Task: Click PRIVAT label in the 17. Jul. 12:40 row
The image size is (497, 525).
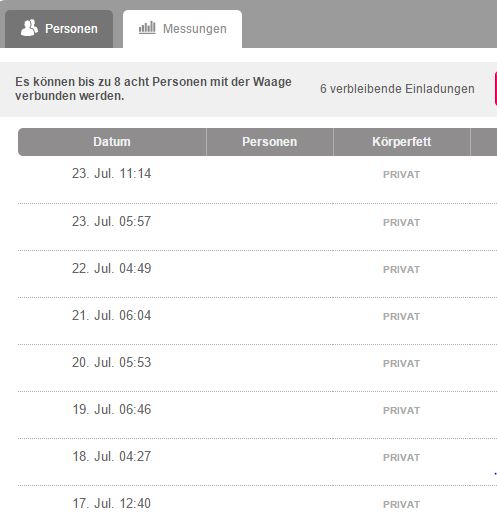Action: click(x=401, y=504)
